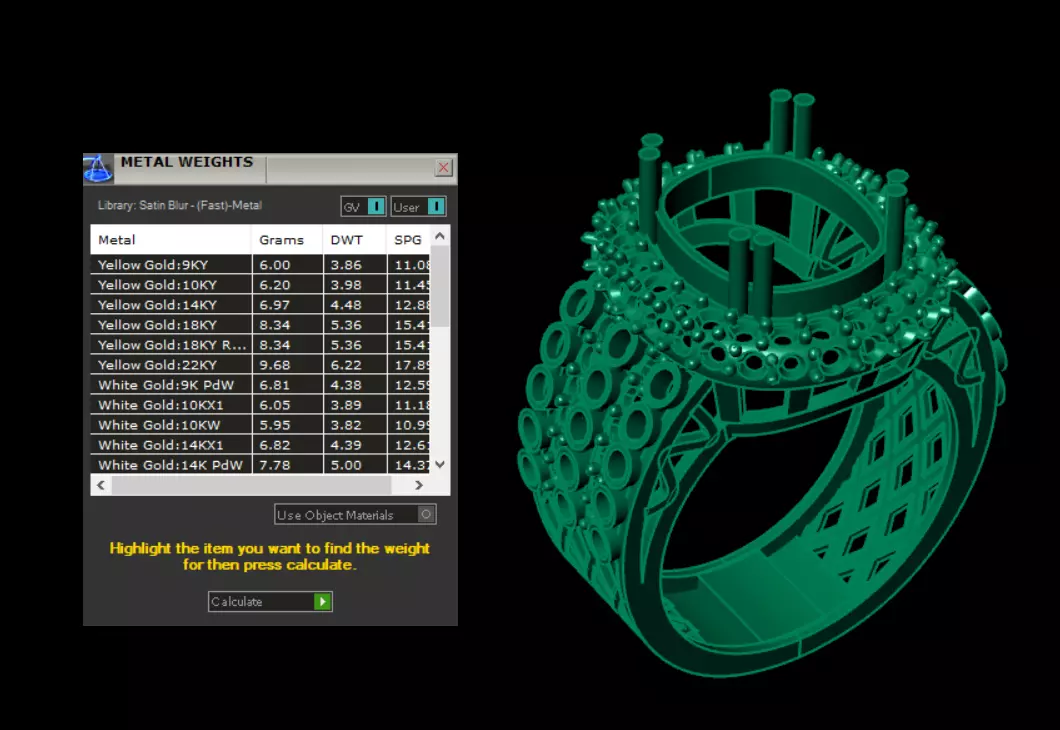Select the White Gold:14K PdW row
Screen dimensions: 1060x730
click(x=260, y=465)
